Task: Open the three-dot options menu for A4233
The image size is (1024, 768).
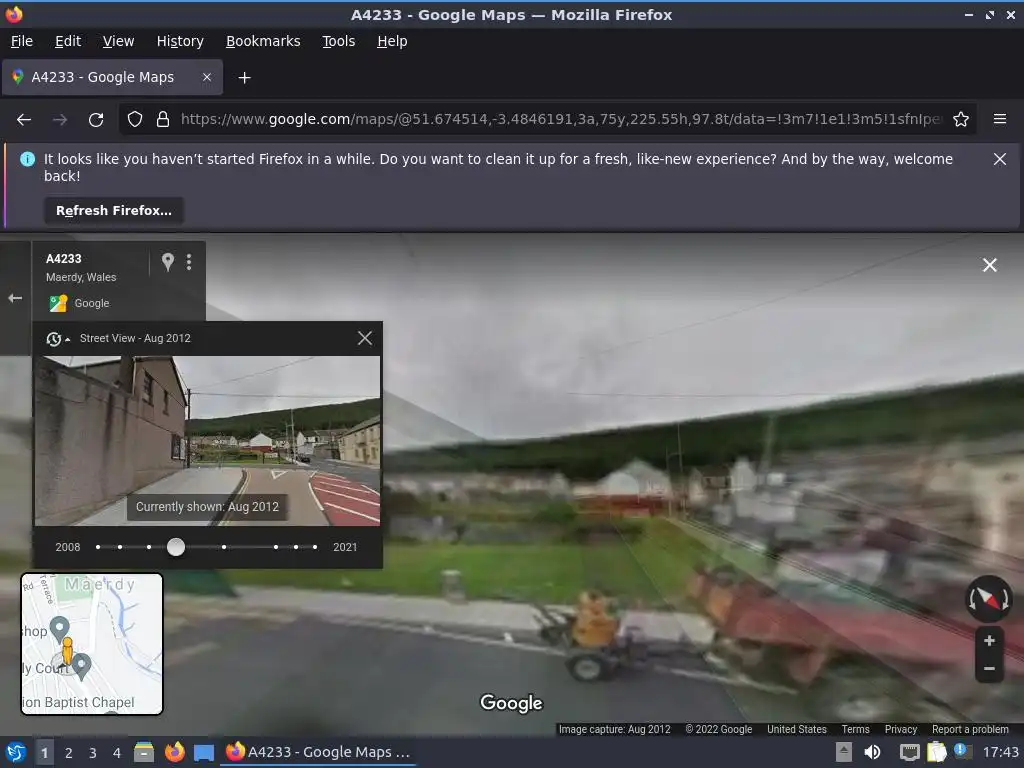Action: 189,262
